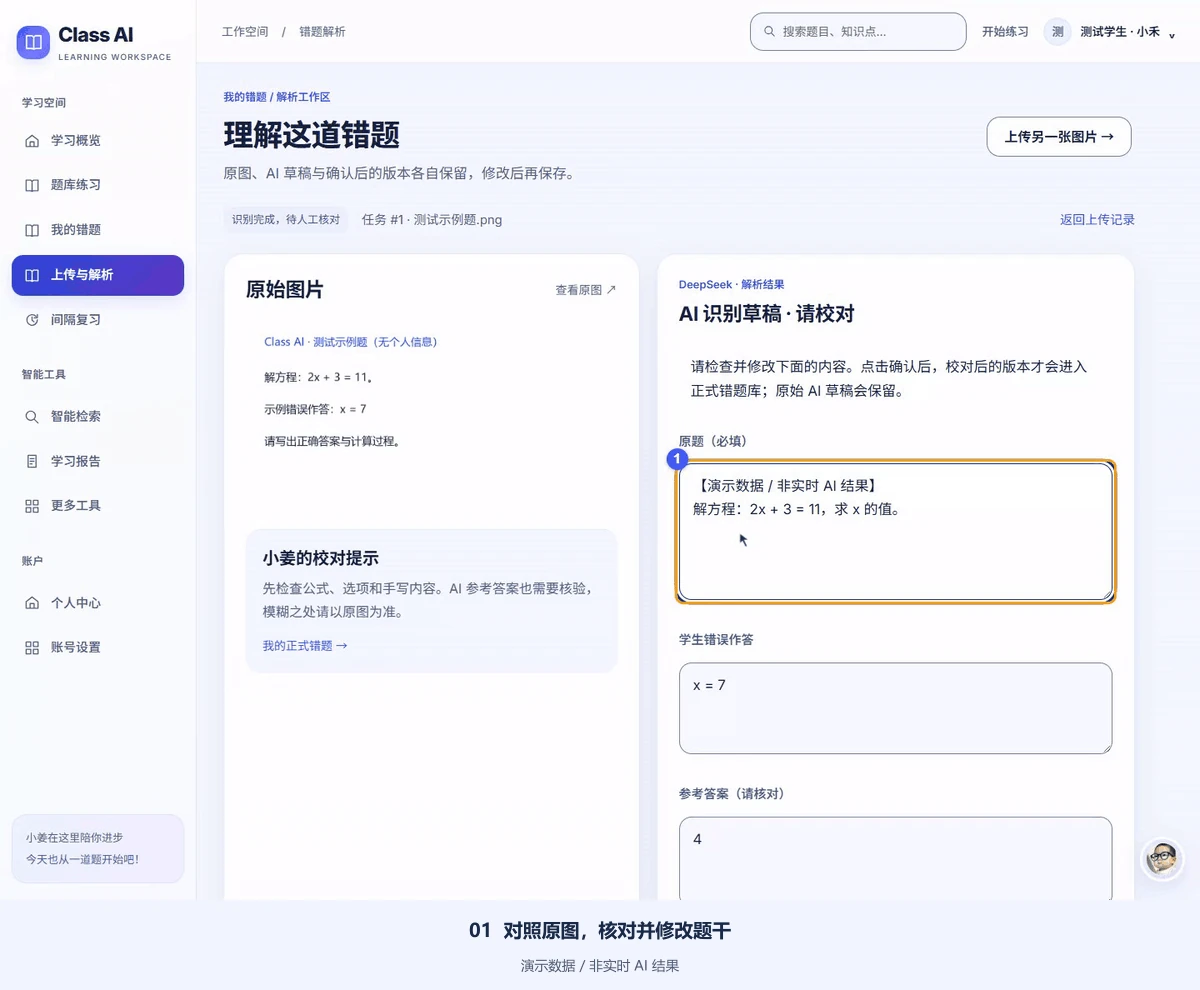Click the 测试学生 · 小禾 user name
Screen dimensions: 1200x990
[x=1120, y=32]
